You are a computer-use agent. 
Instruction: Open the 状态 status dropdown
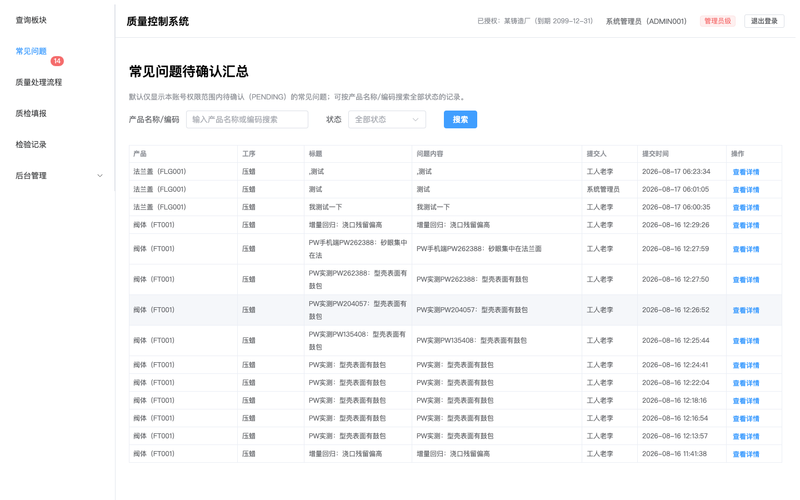[x=387, y=119]
